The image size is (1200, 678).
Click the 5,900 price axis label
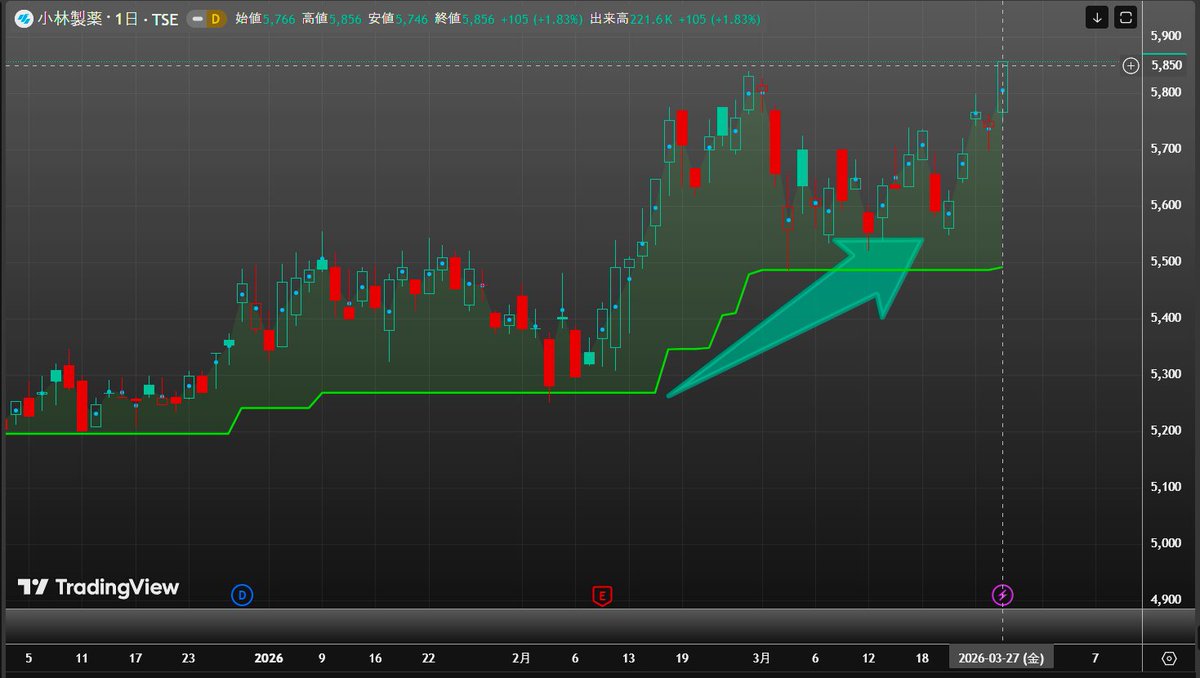click(x=1168, y=36)
